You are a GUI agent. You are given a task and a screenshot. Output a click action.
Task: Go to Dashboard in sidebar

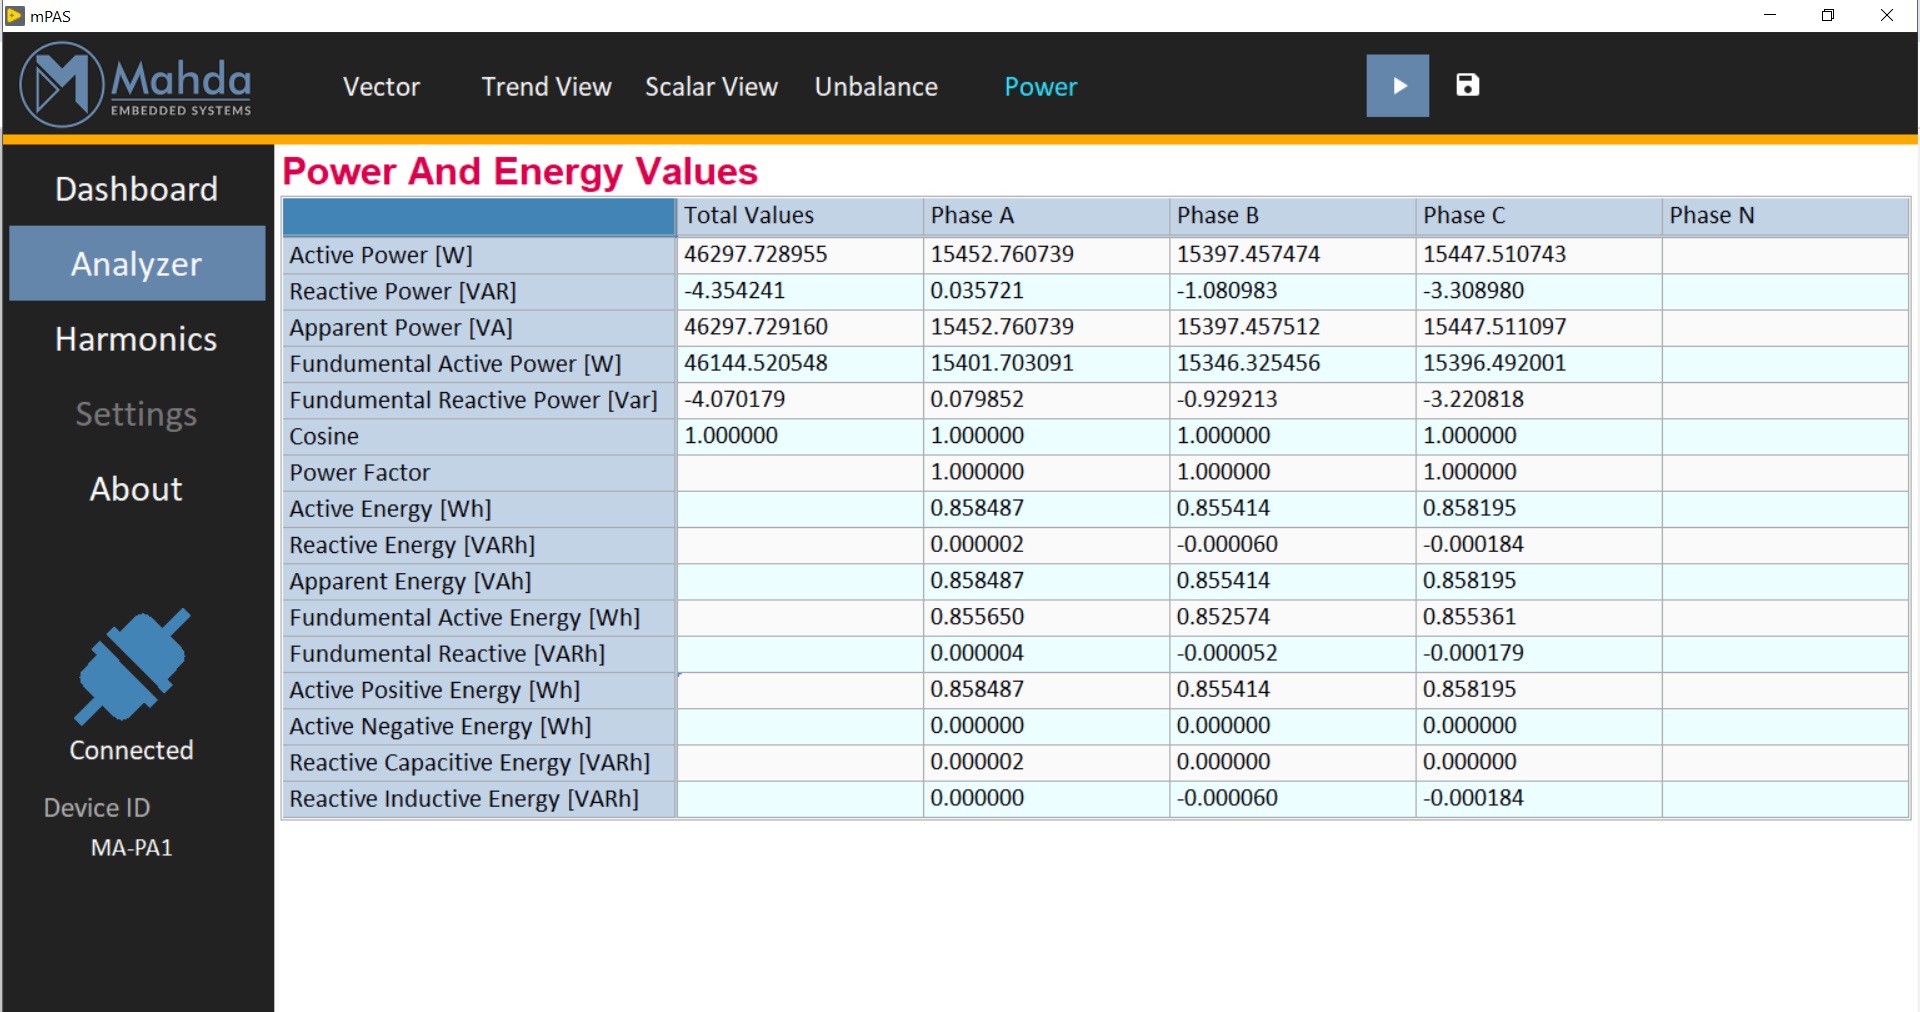tap(136, 189)
